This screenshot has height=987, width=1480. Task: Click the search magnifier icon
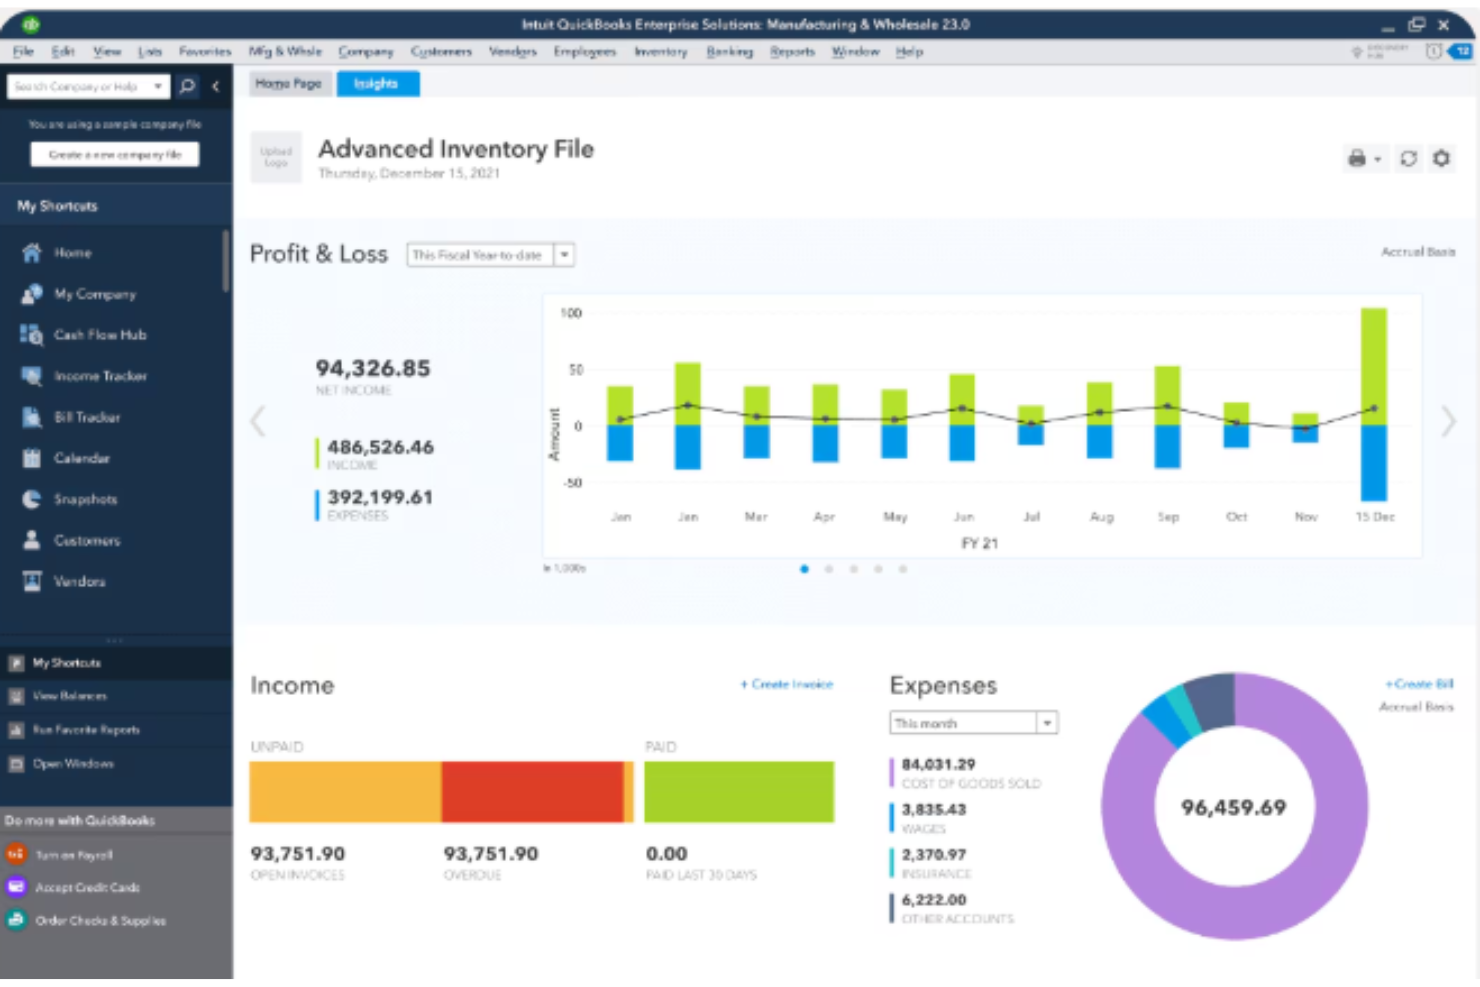[x=185, y=88]
